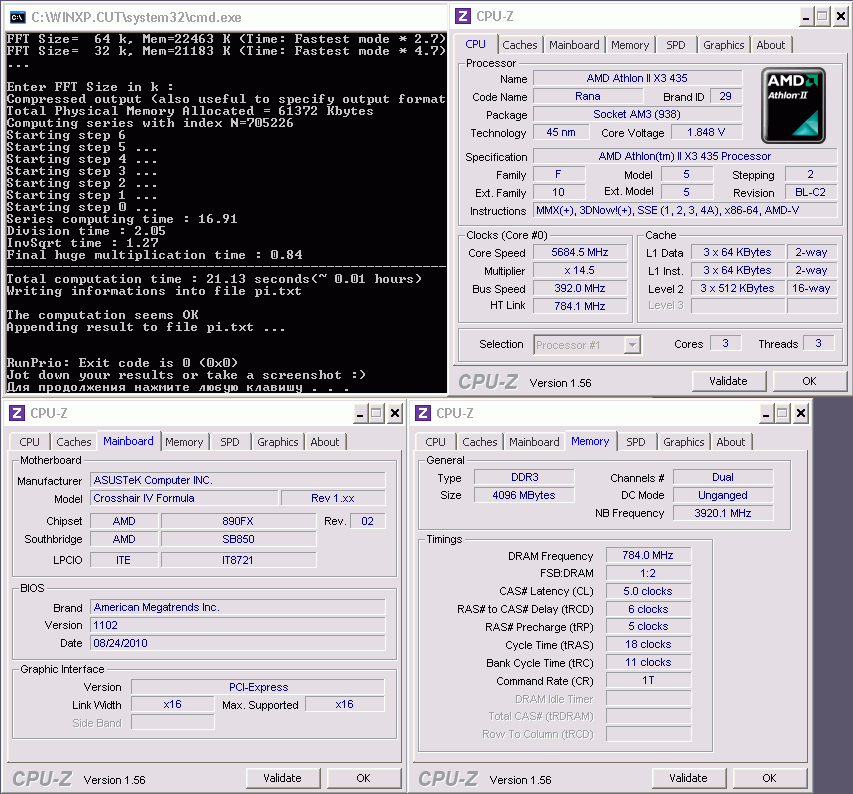Click the cmd.exe title bar icon
This screenshot has width=853, height=794.
[17, 17]
